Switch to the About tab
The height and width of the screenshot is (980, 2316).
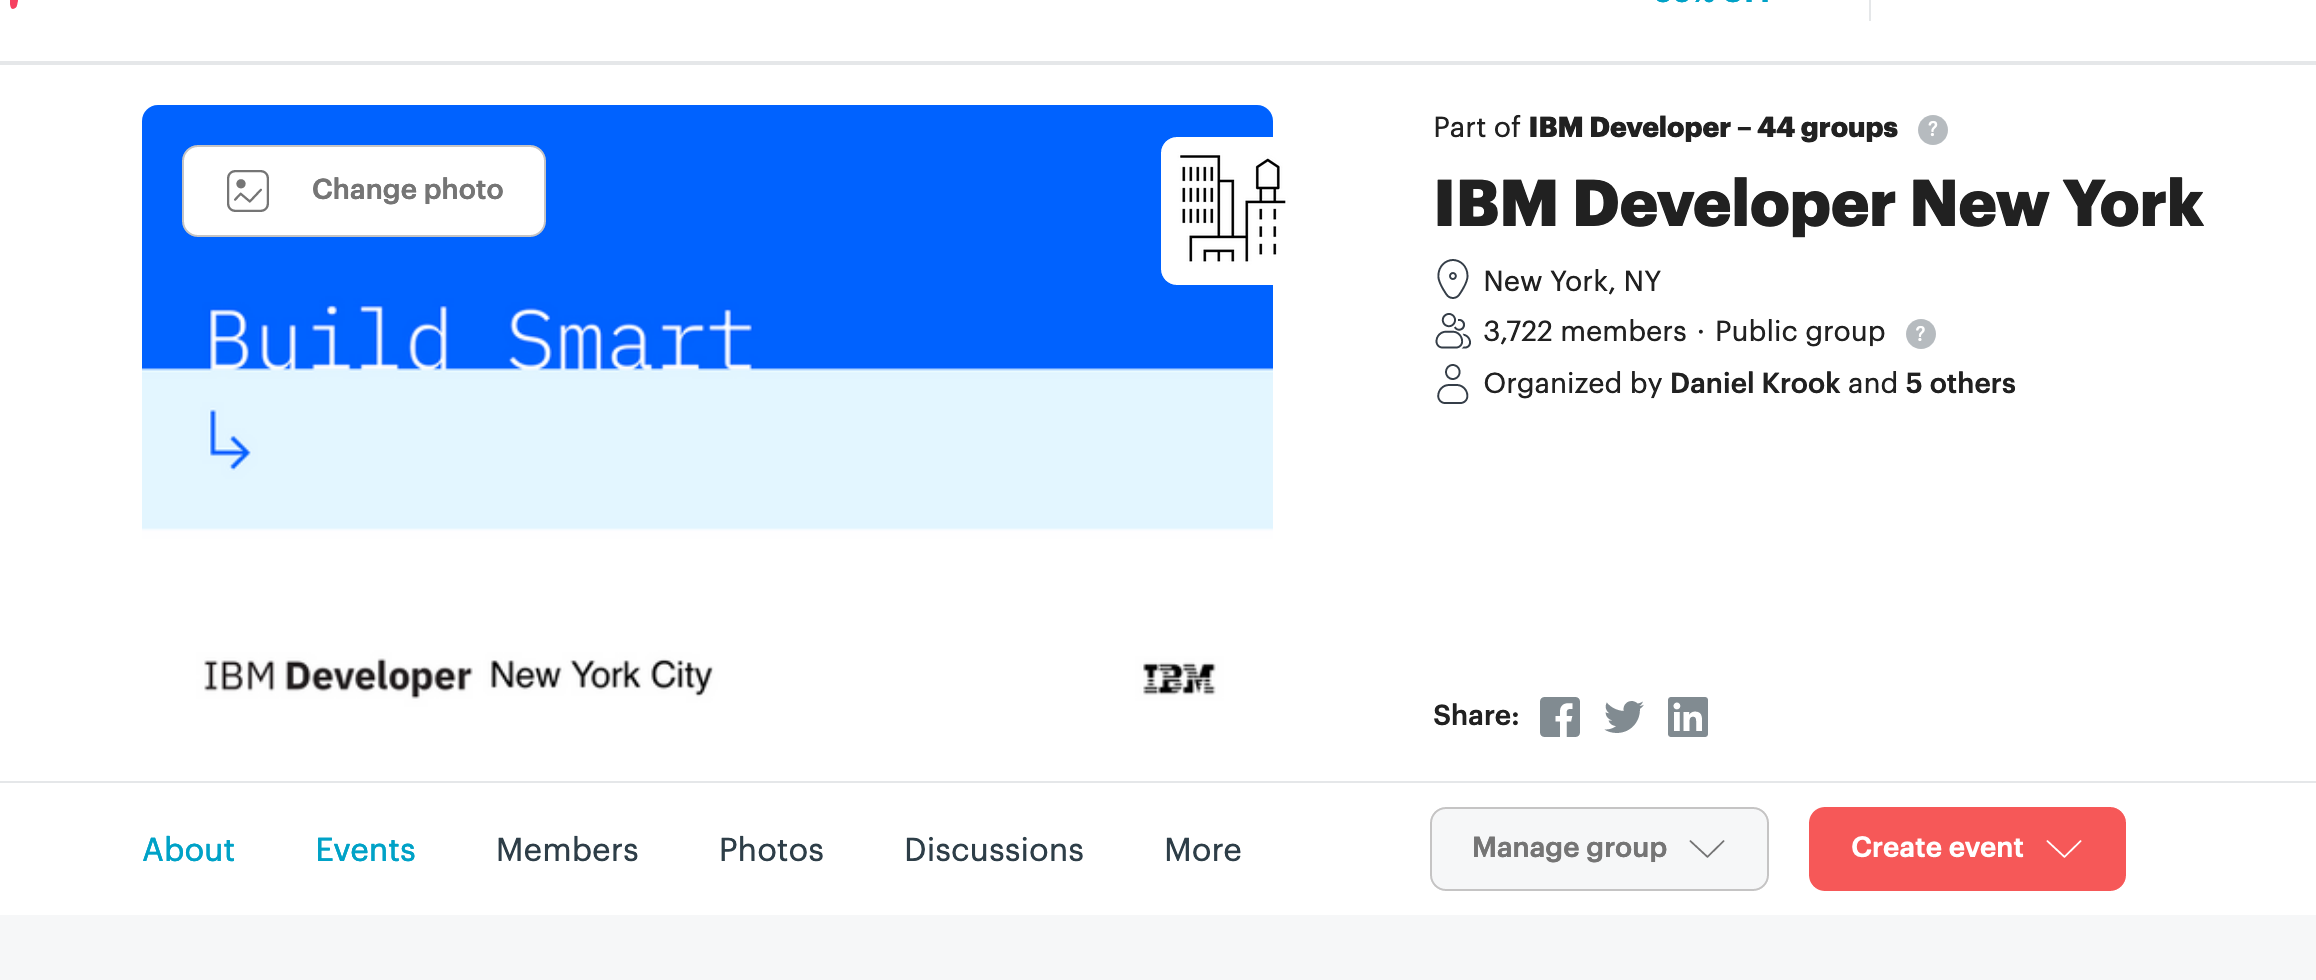click(x=189, y=849)
